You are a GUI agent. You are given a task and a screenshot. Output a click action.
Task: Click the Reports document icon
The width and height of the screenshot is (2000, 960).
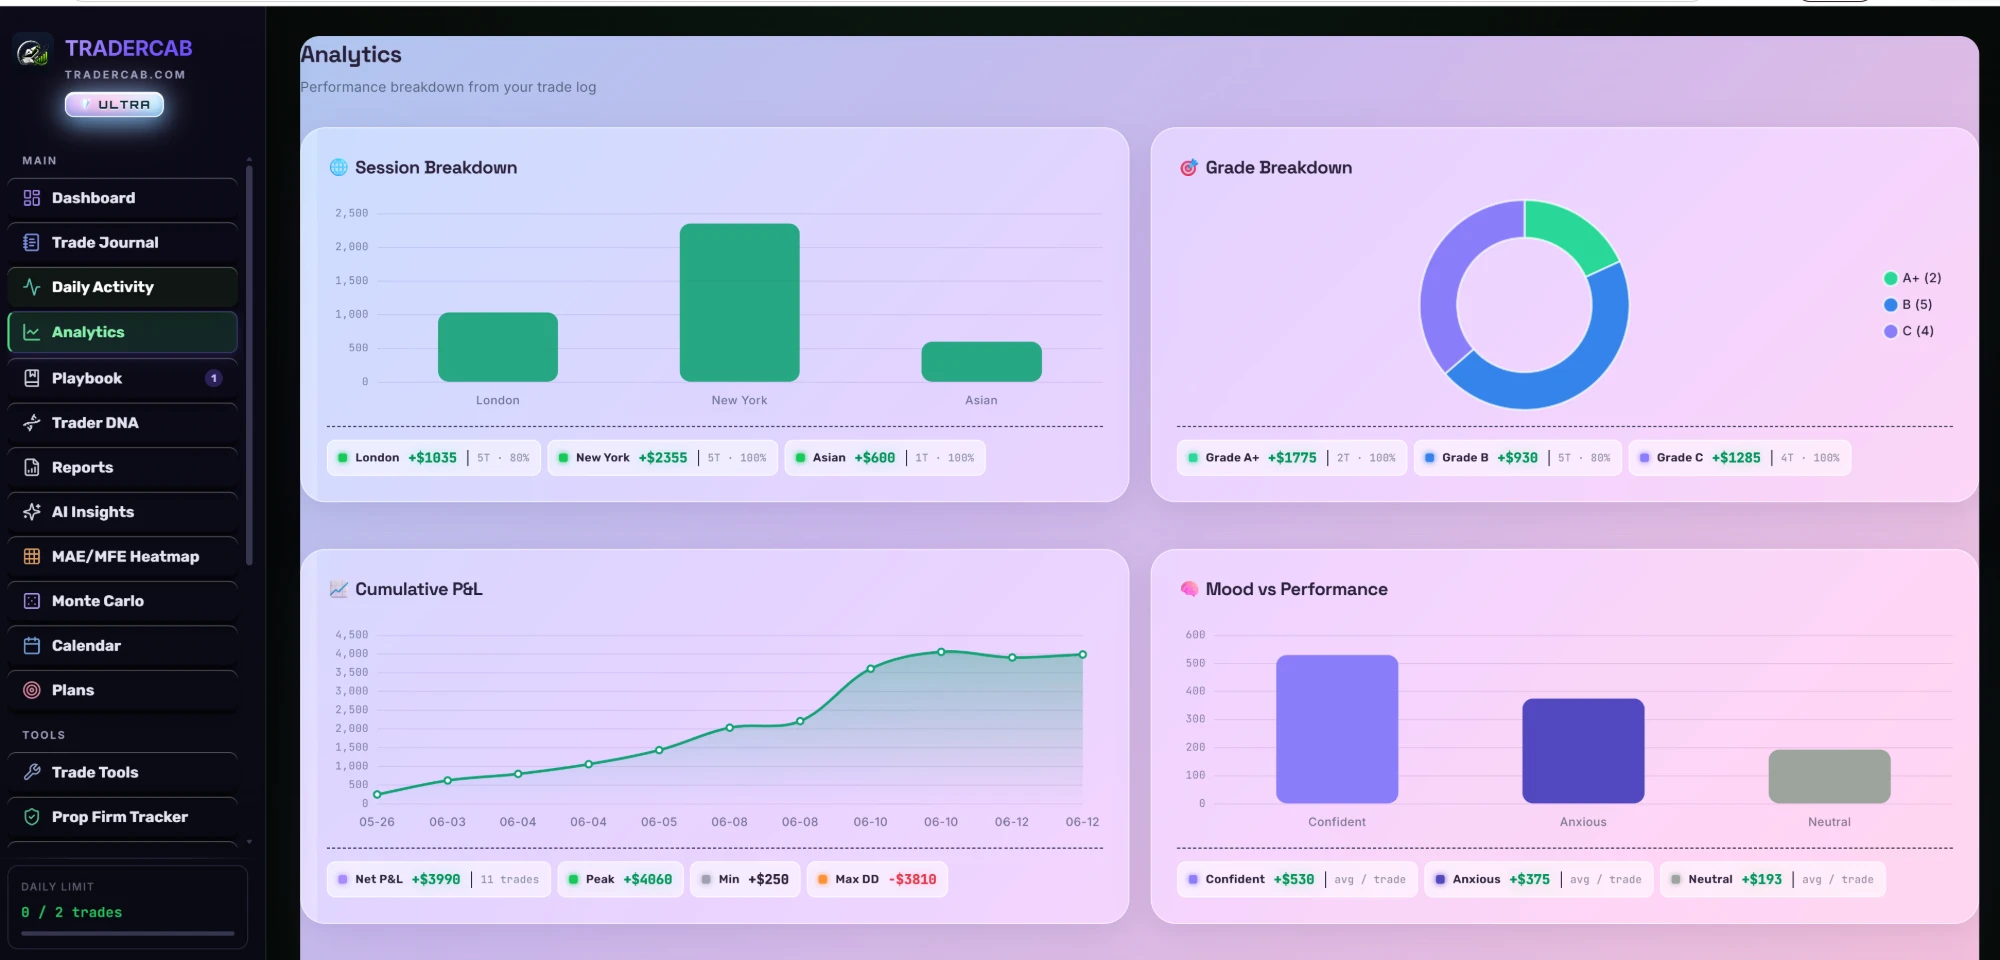[32, 467]
